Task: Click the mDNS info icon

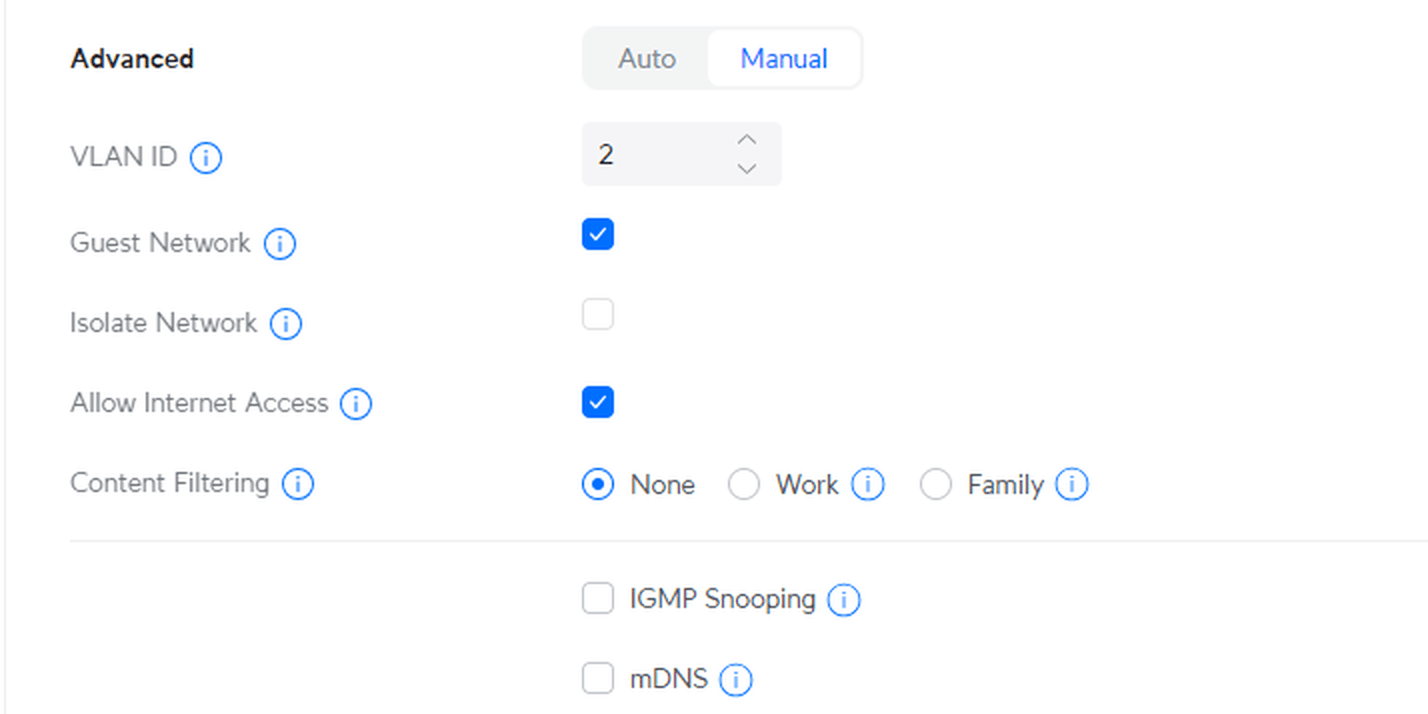Action: click(736, 680)
